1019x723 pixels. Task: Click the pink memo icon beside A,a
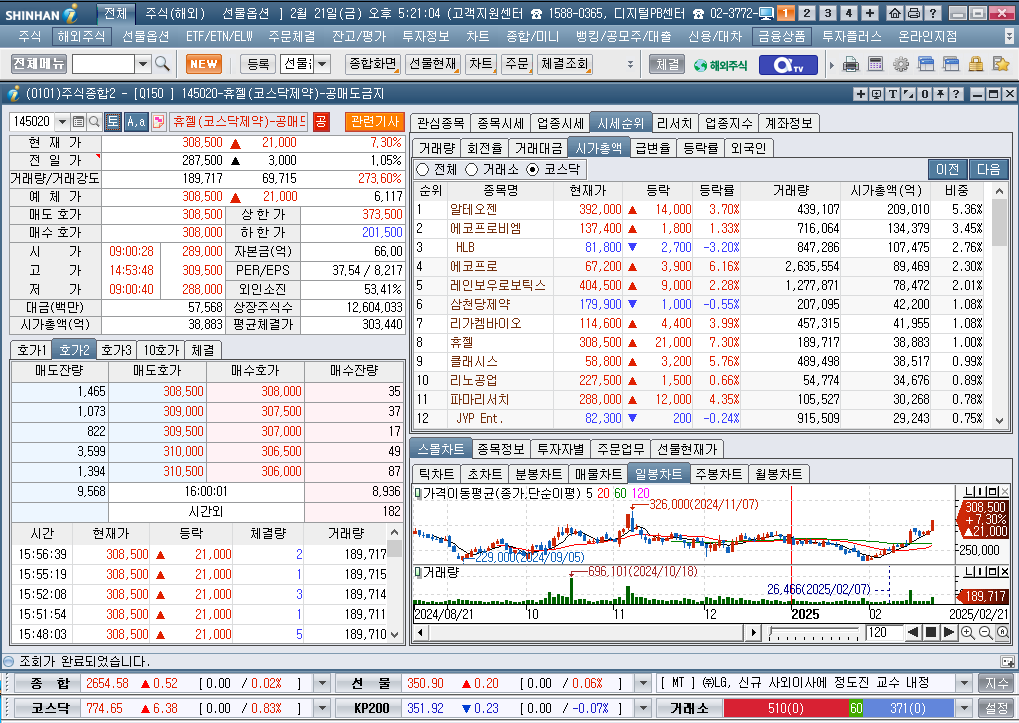tap(158, 121)
